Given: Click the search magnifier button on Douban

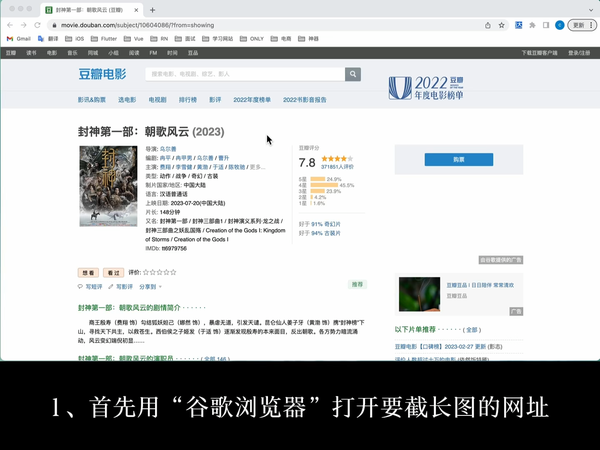Looking at the screenshot, I should pos(353,74).
